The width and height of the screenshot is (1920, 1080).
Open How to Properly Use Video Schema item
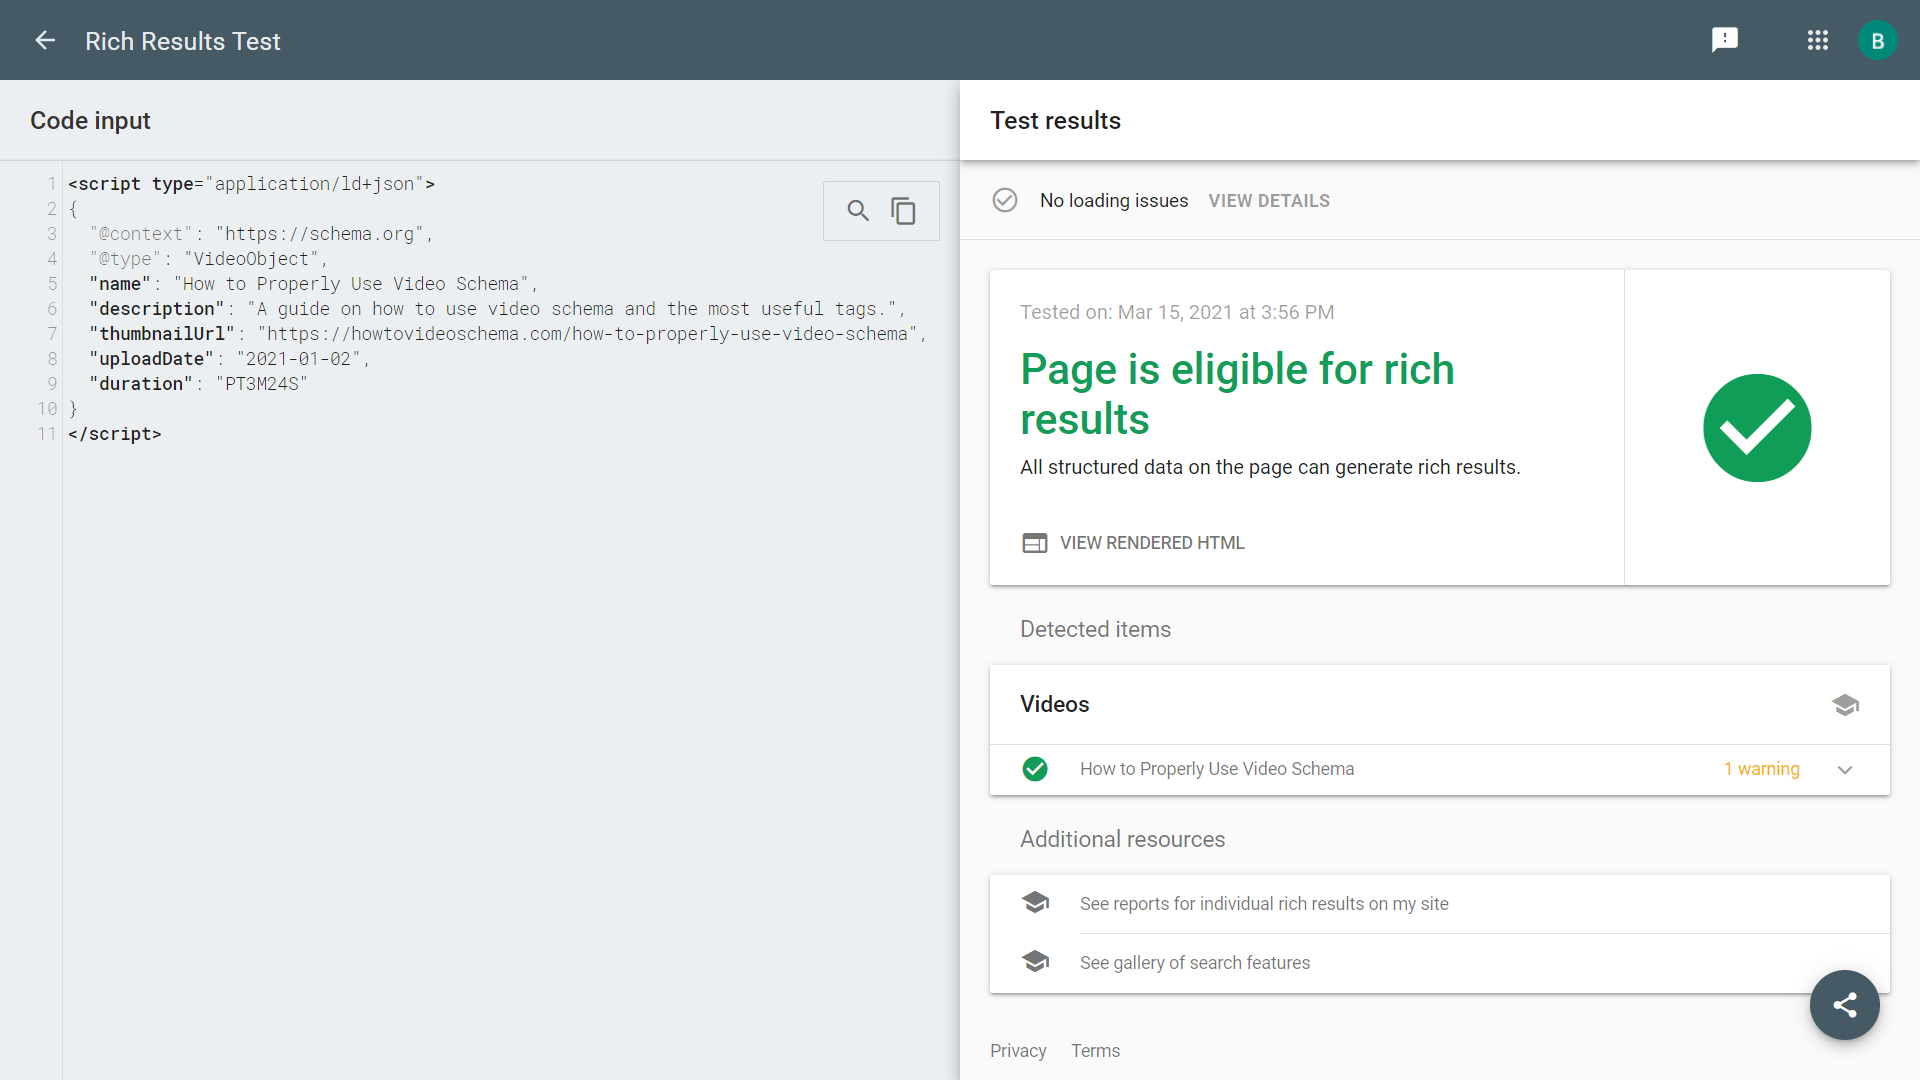coord(1216,769)
